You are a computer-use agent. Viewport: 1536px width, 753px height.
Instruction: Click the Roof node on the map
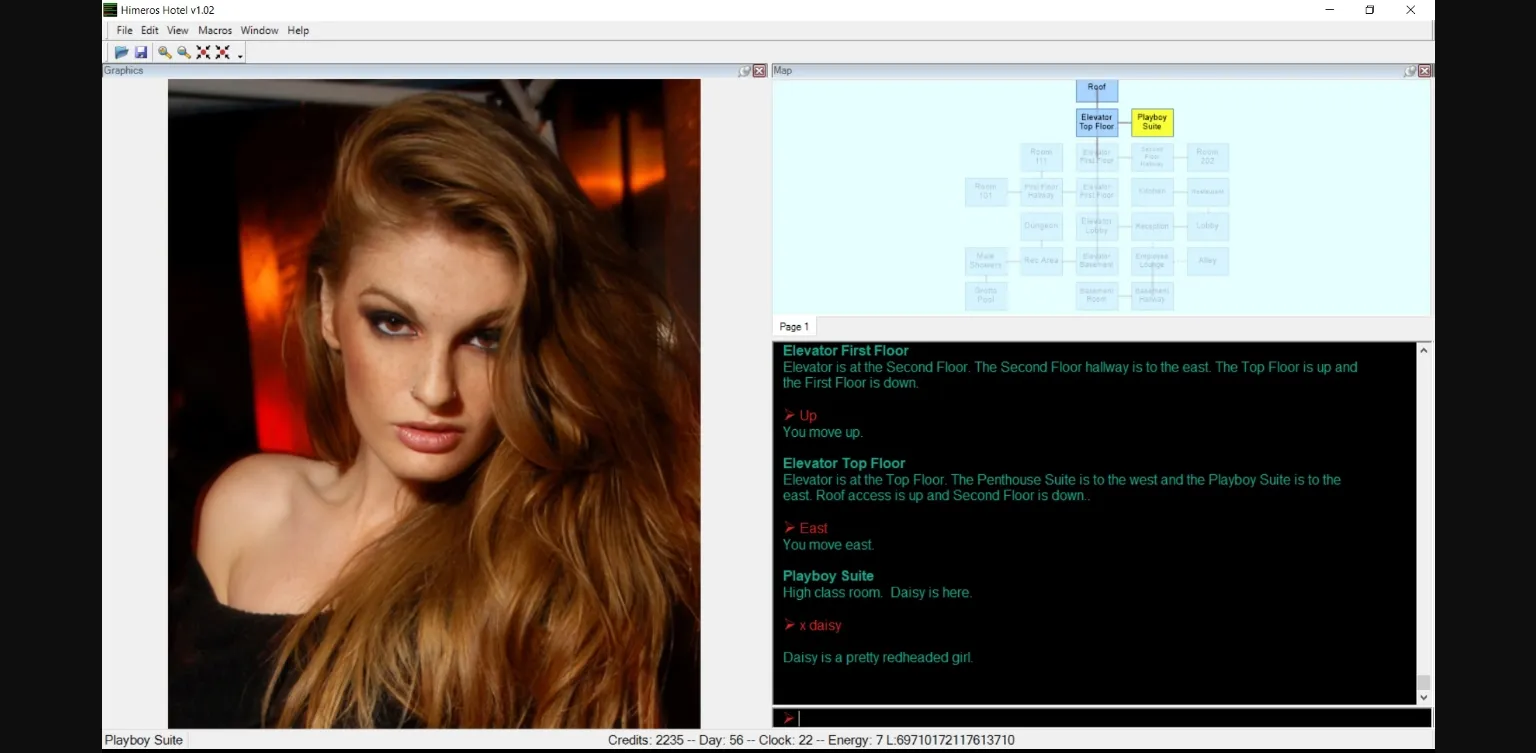1097,89
